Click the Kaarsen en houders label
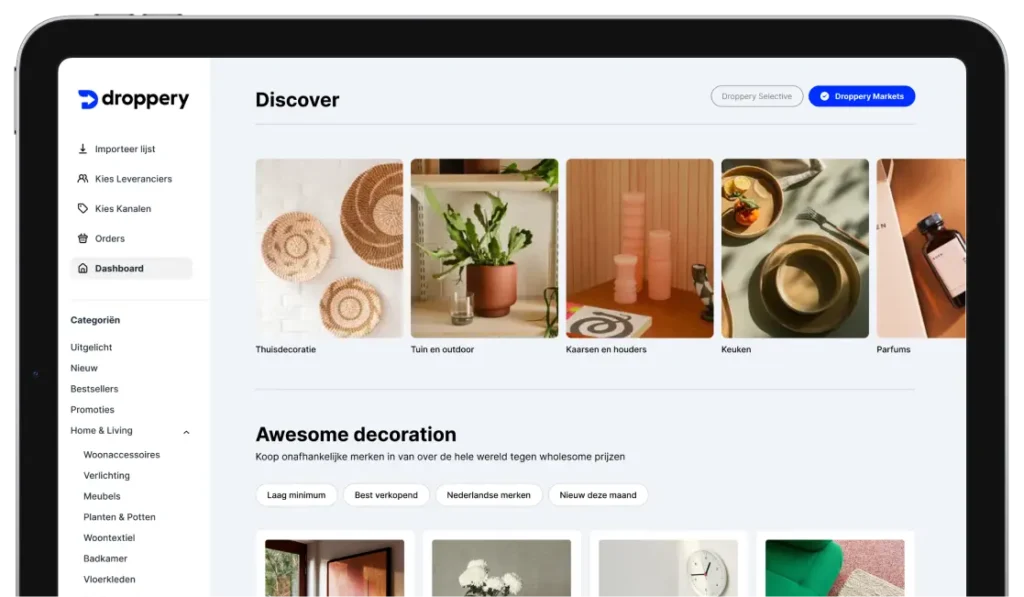 pyautogui.click(x=606, y=349)
